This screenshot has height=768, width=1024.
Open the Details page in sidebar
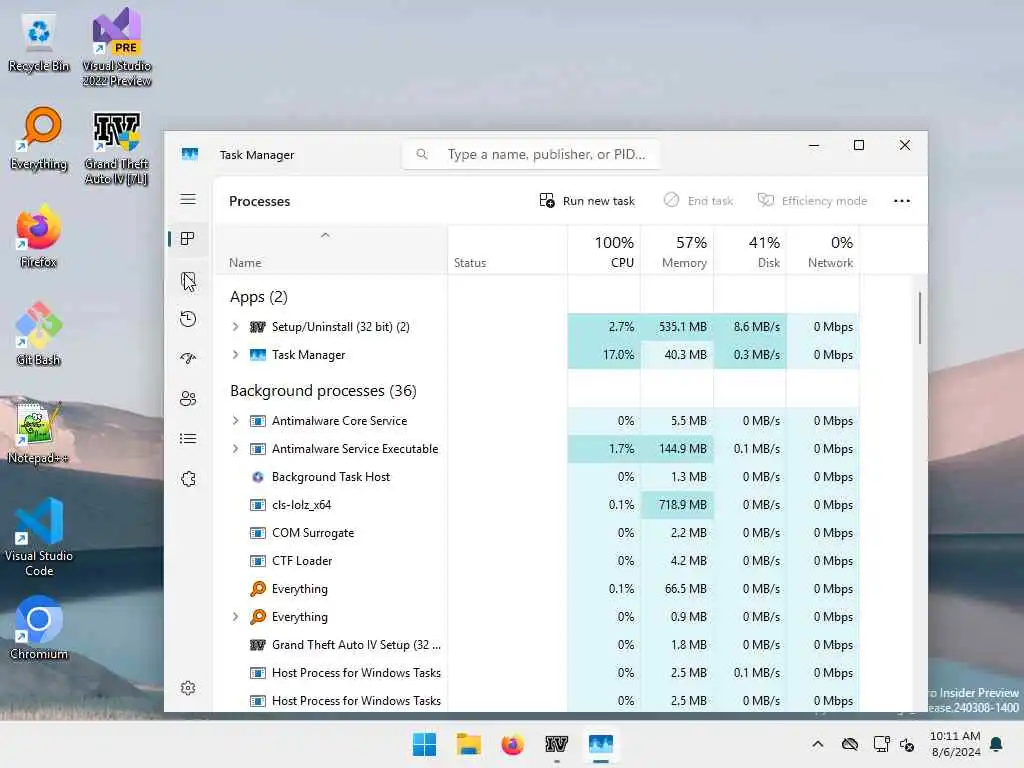[x=188, y=439]
